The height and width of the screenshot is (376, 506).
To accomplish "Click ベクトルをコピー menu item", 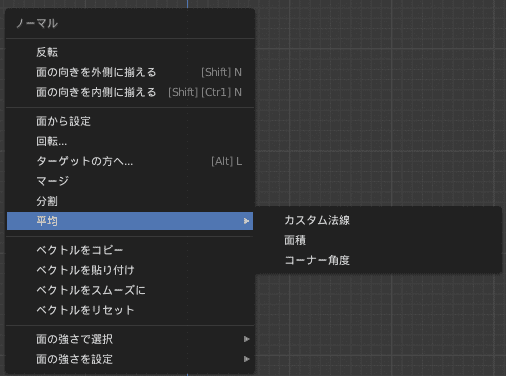I will coord(130,250).
